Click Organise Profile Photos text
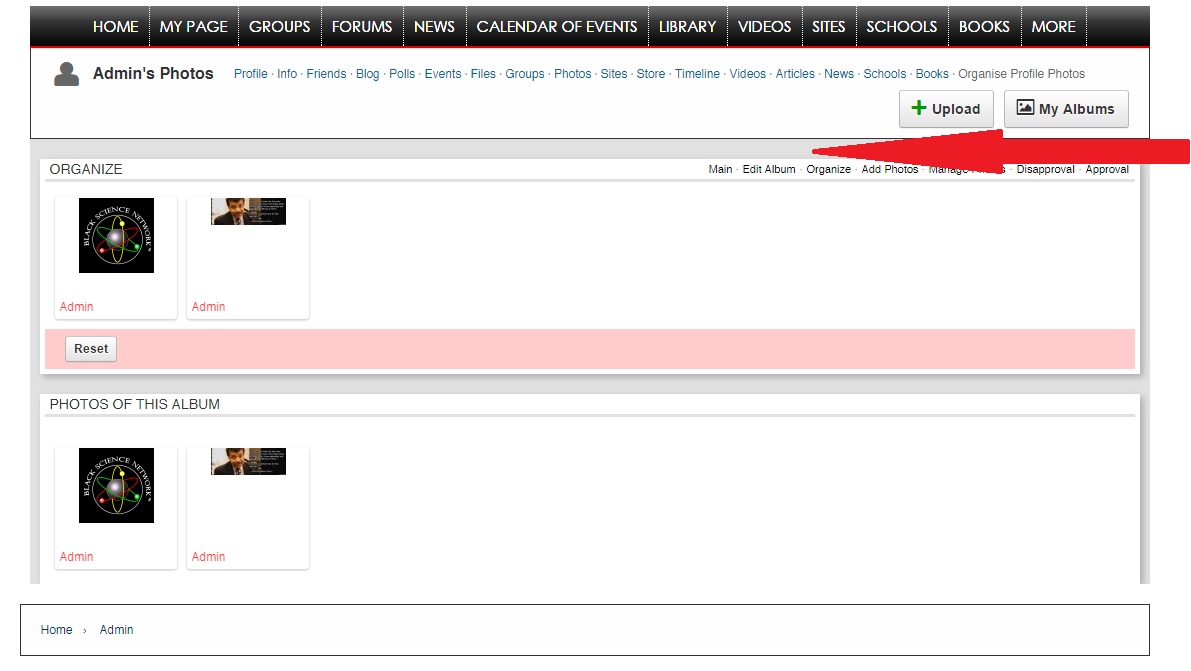This screenshot has height=671, width=1191. click(1022, 74)
